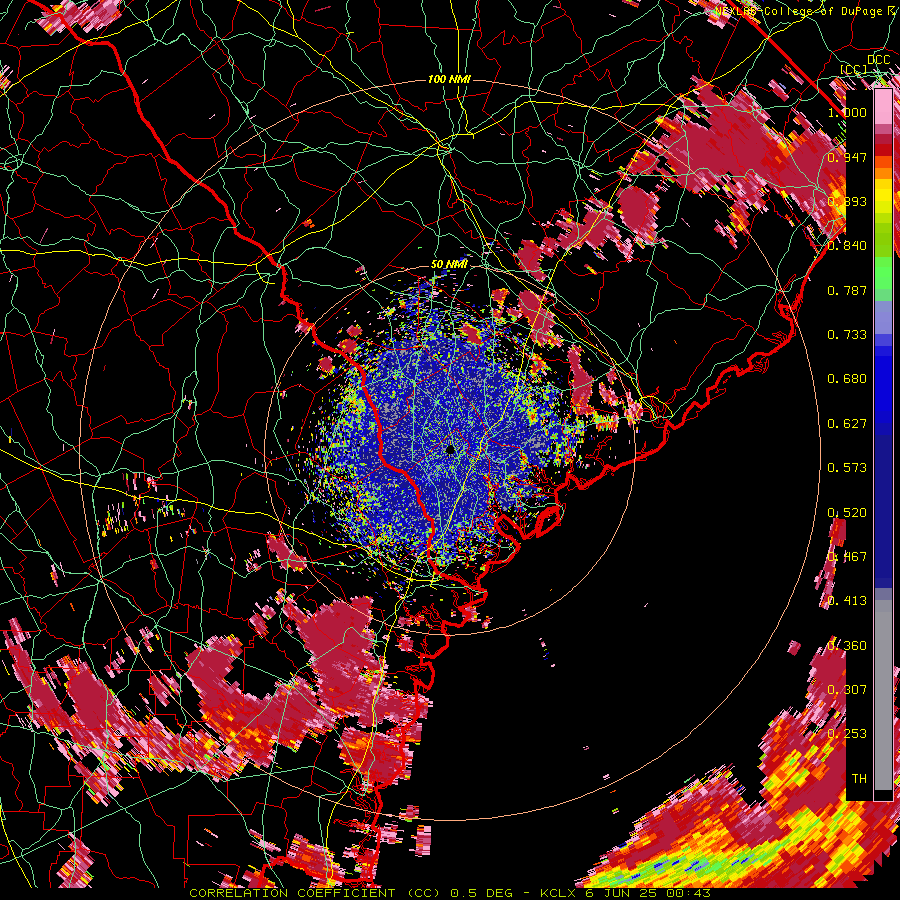900x900 pixels.
Task: Click the 0.253 value on the color scale
Action: point(847,734)
